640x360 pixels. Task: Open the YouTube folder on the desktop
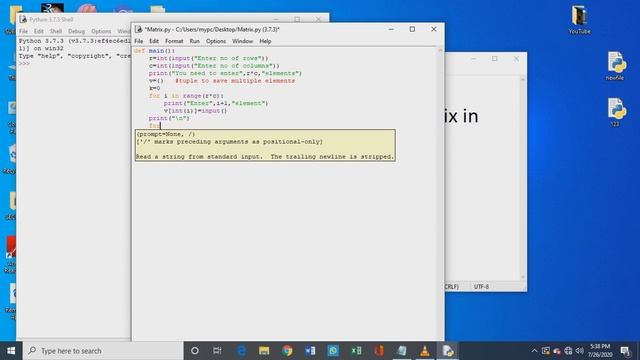(x=579, y=20)
